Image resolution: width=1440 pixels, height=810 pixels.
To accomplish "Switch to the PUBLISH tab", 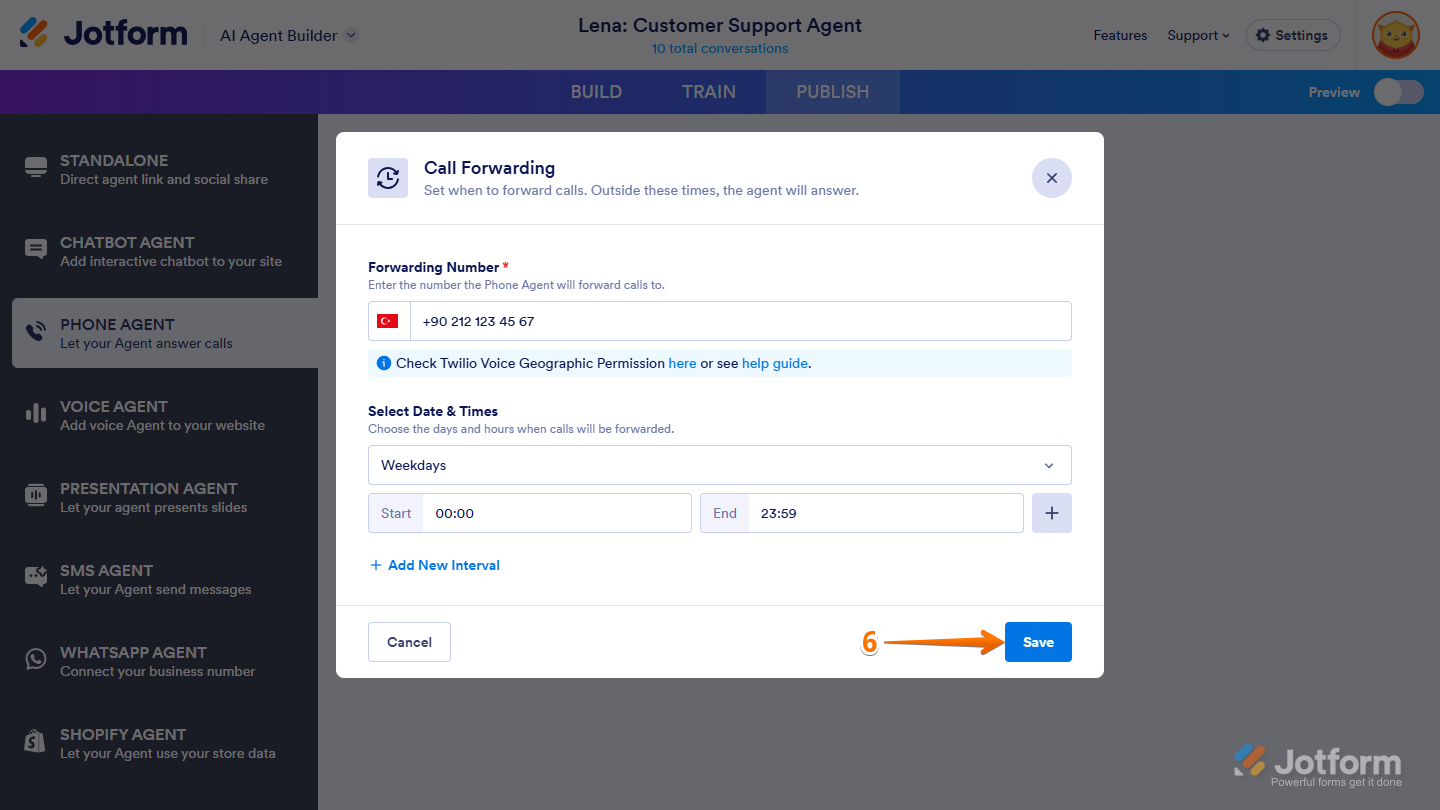I will pyautogui.click(x=833, y=92).
